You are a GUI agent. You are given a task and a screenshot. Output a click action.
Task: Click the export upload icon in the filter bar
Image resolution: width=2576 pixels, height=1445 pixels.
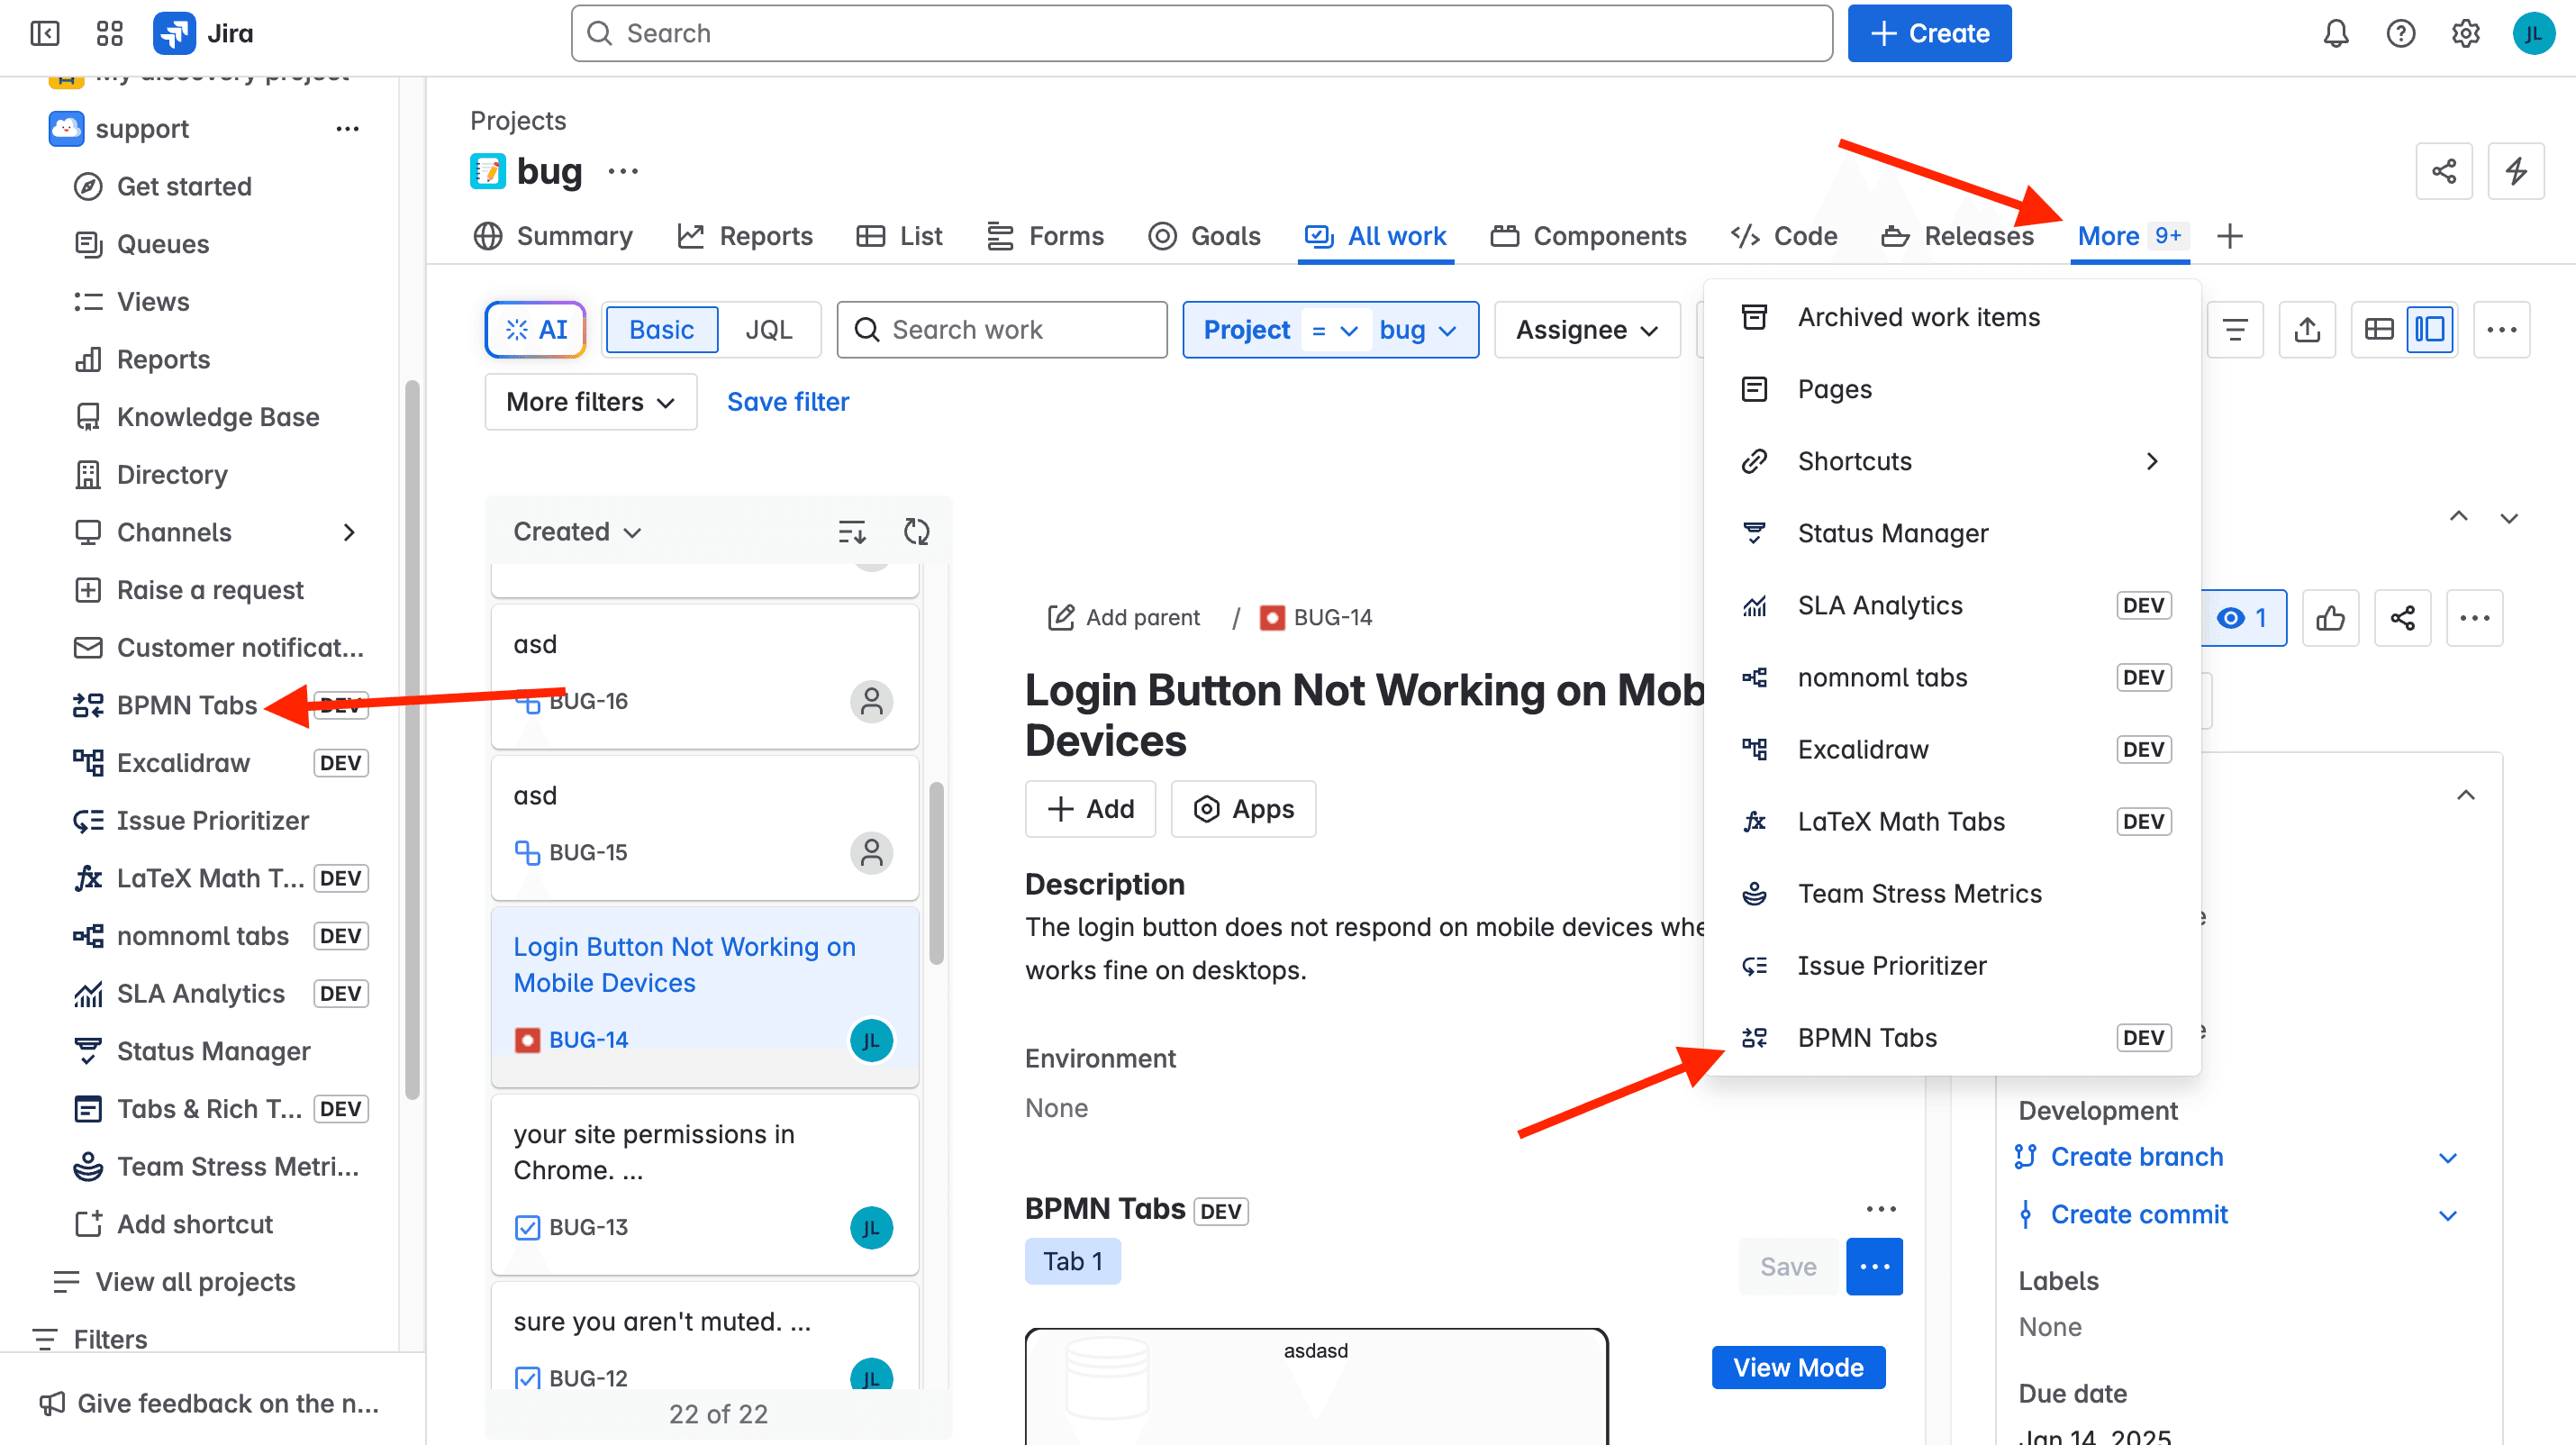click(2307, 329)
